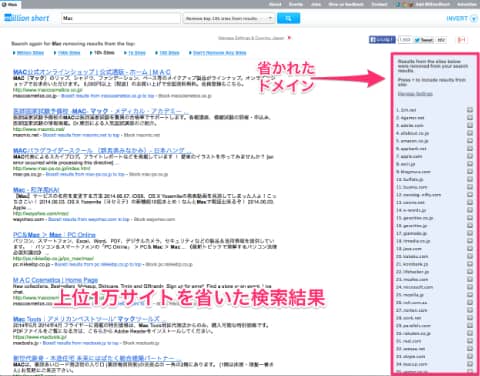Open Manage Settings & Country link
The width and height of the screenshot is (480, 376).
click(x=251, y=38)
